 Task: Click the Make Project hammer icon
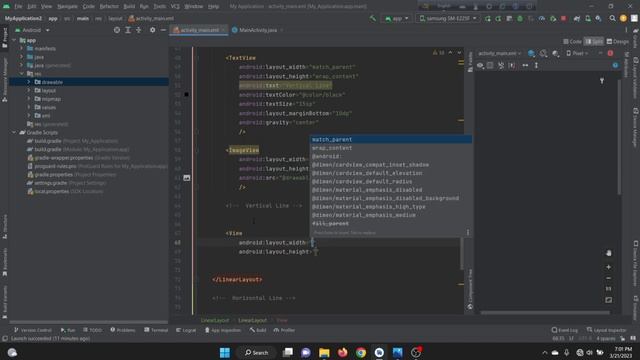click(373, 18)
